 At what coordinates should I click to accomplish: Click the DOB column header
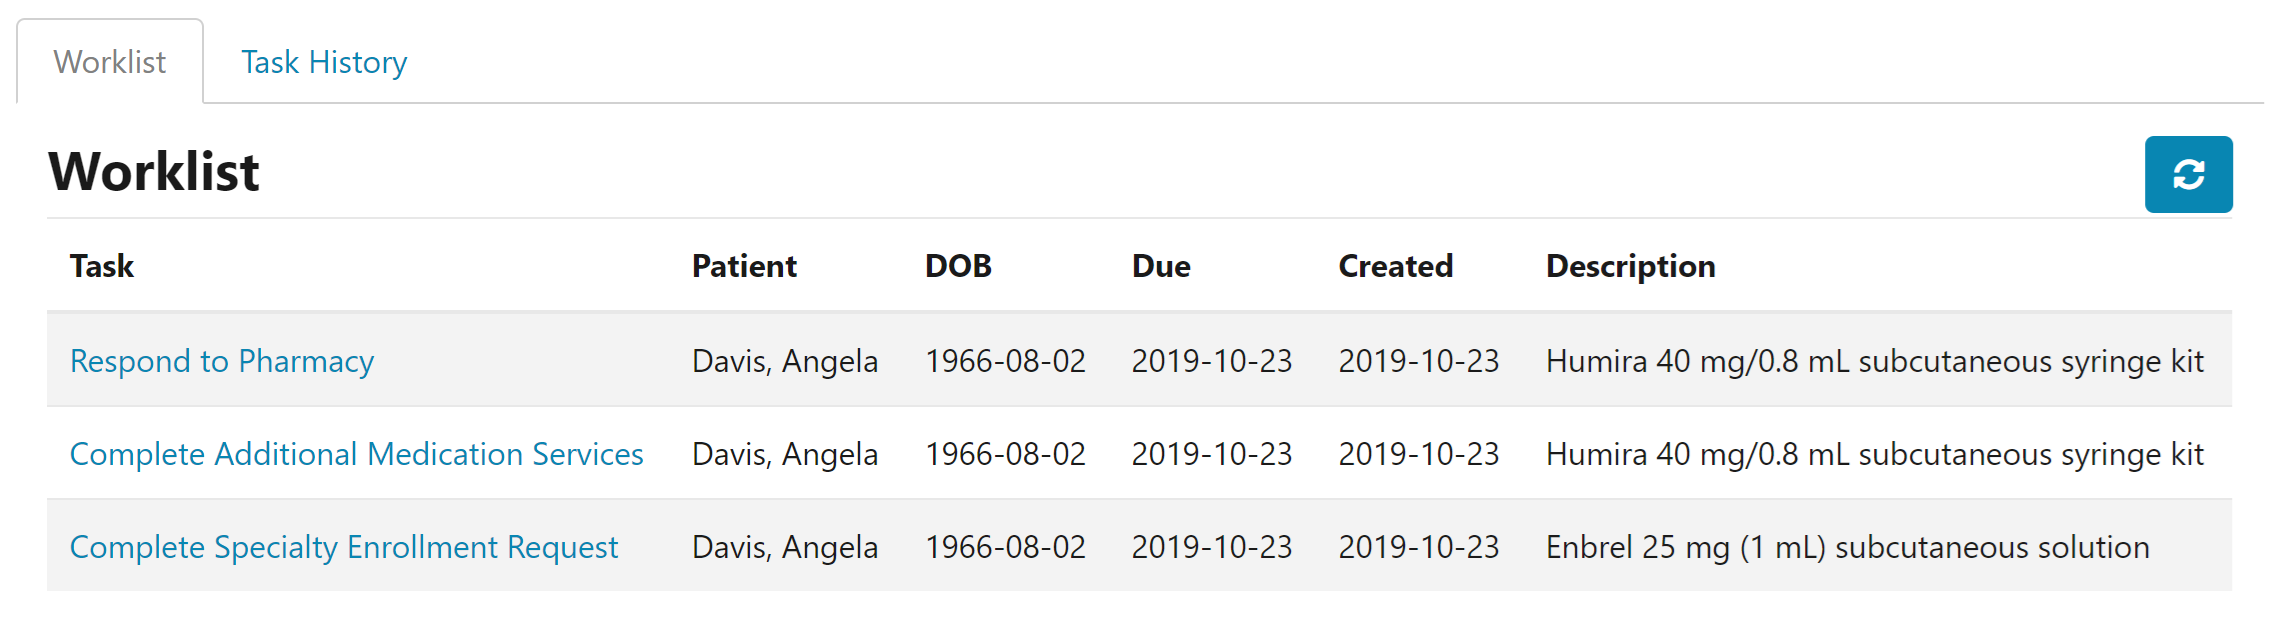click(958, 266)
